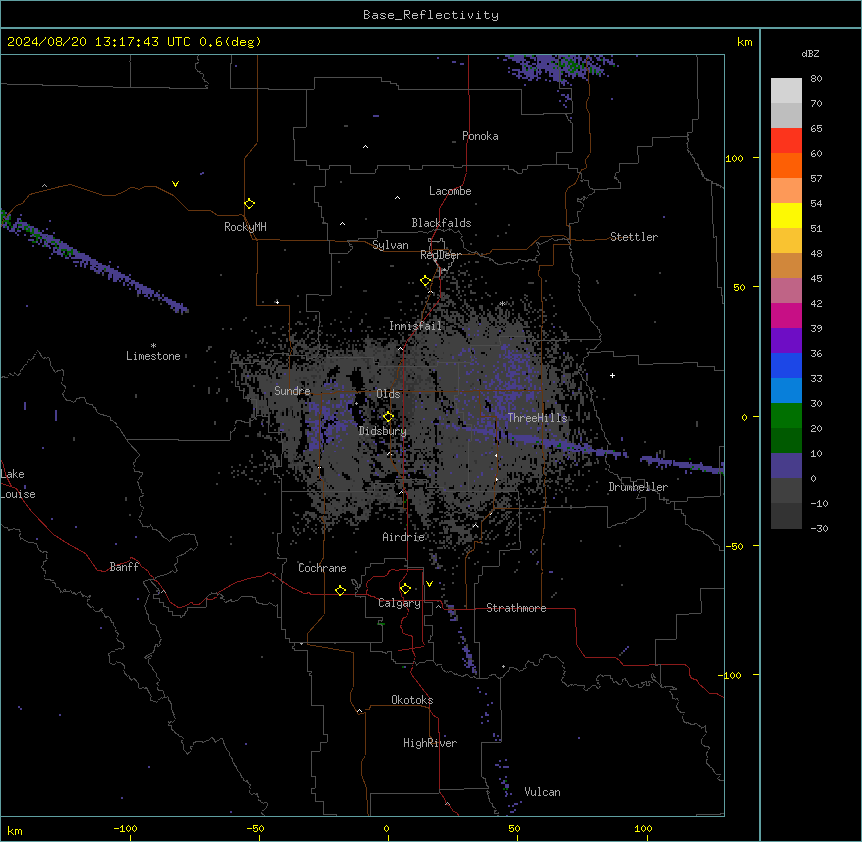Select yellow diamond marker between Olds and Didsbury
This screenshot has width=862, height=842.
pos(388,417)
